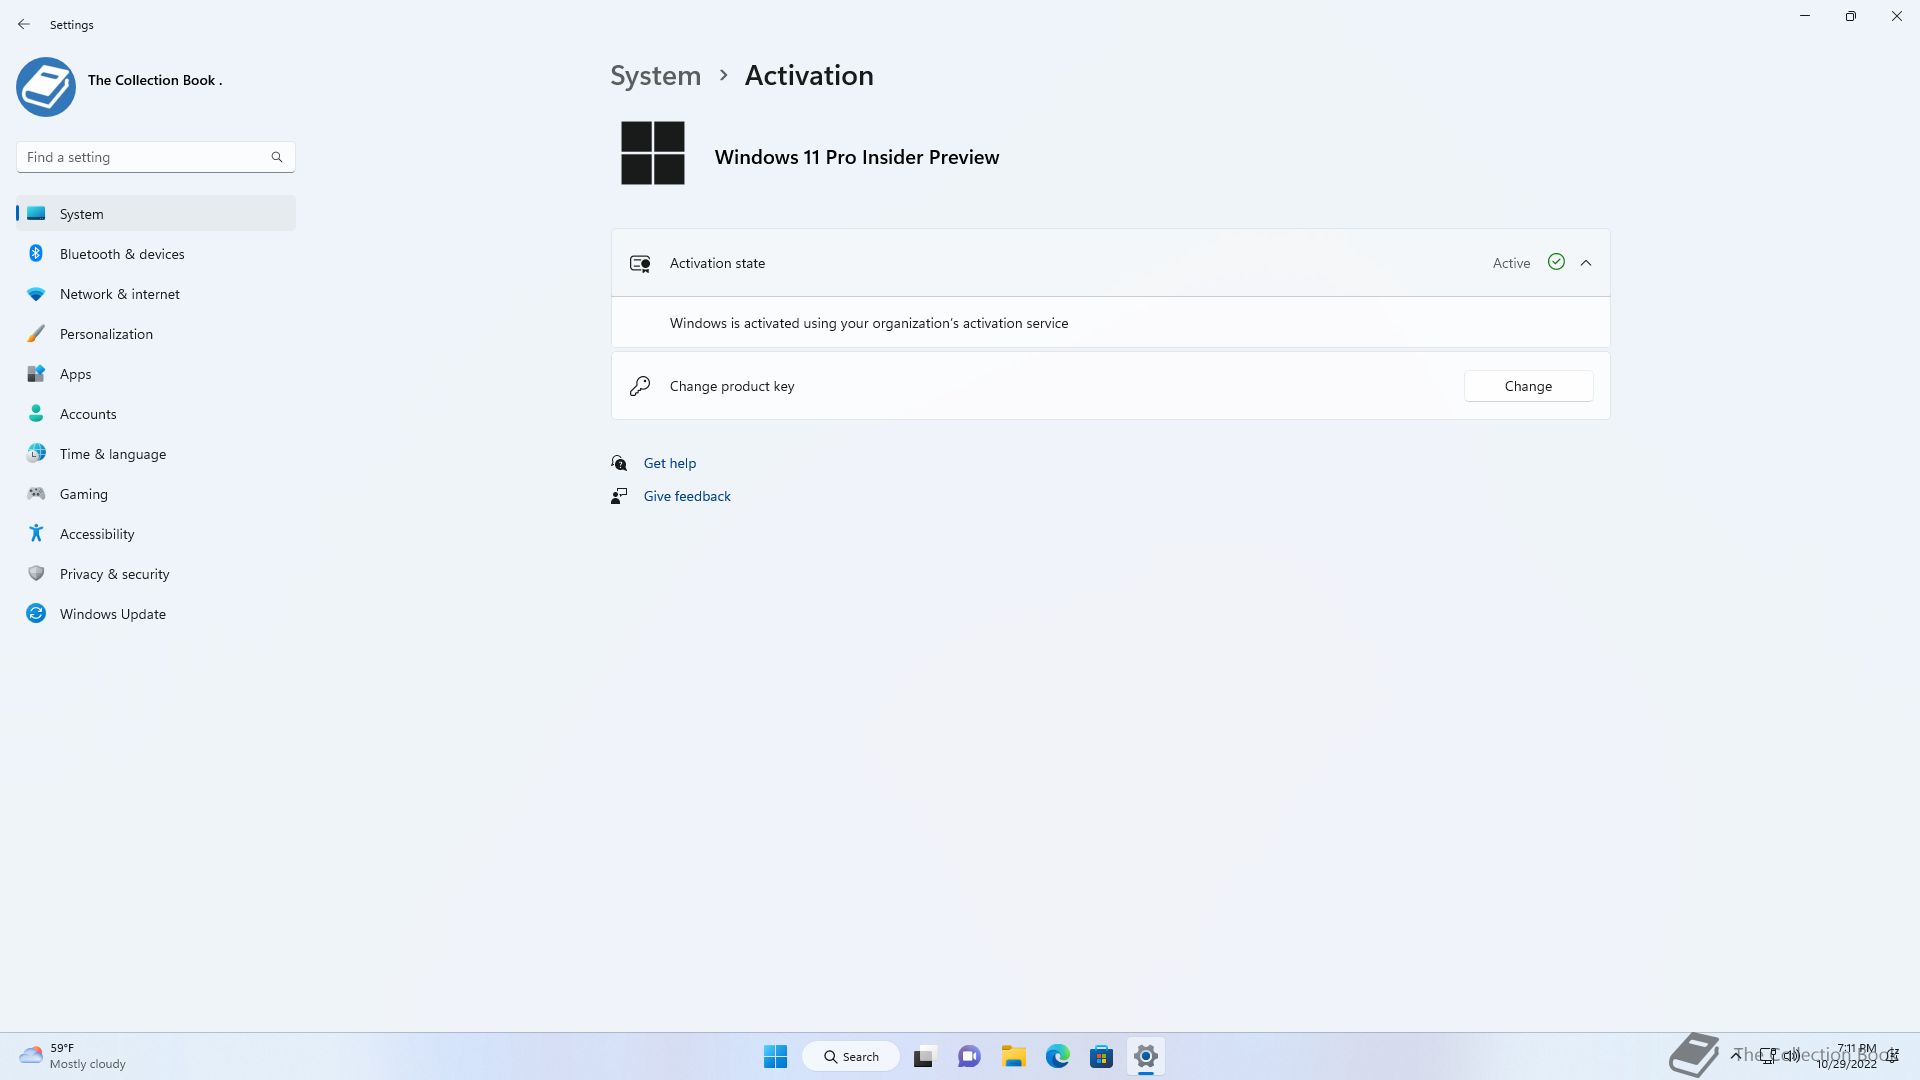The width and height of the screenshot is (1920, 1080).
Task: Click Windows 11 Pro Insider Preview text
Action: 857,157
